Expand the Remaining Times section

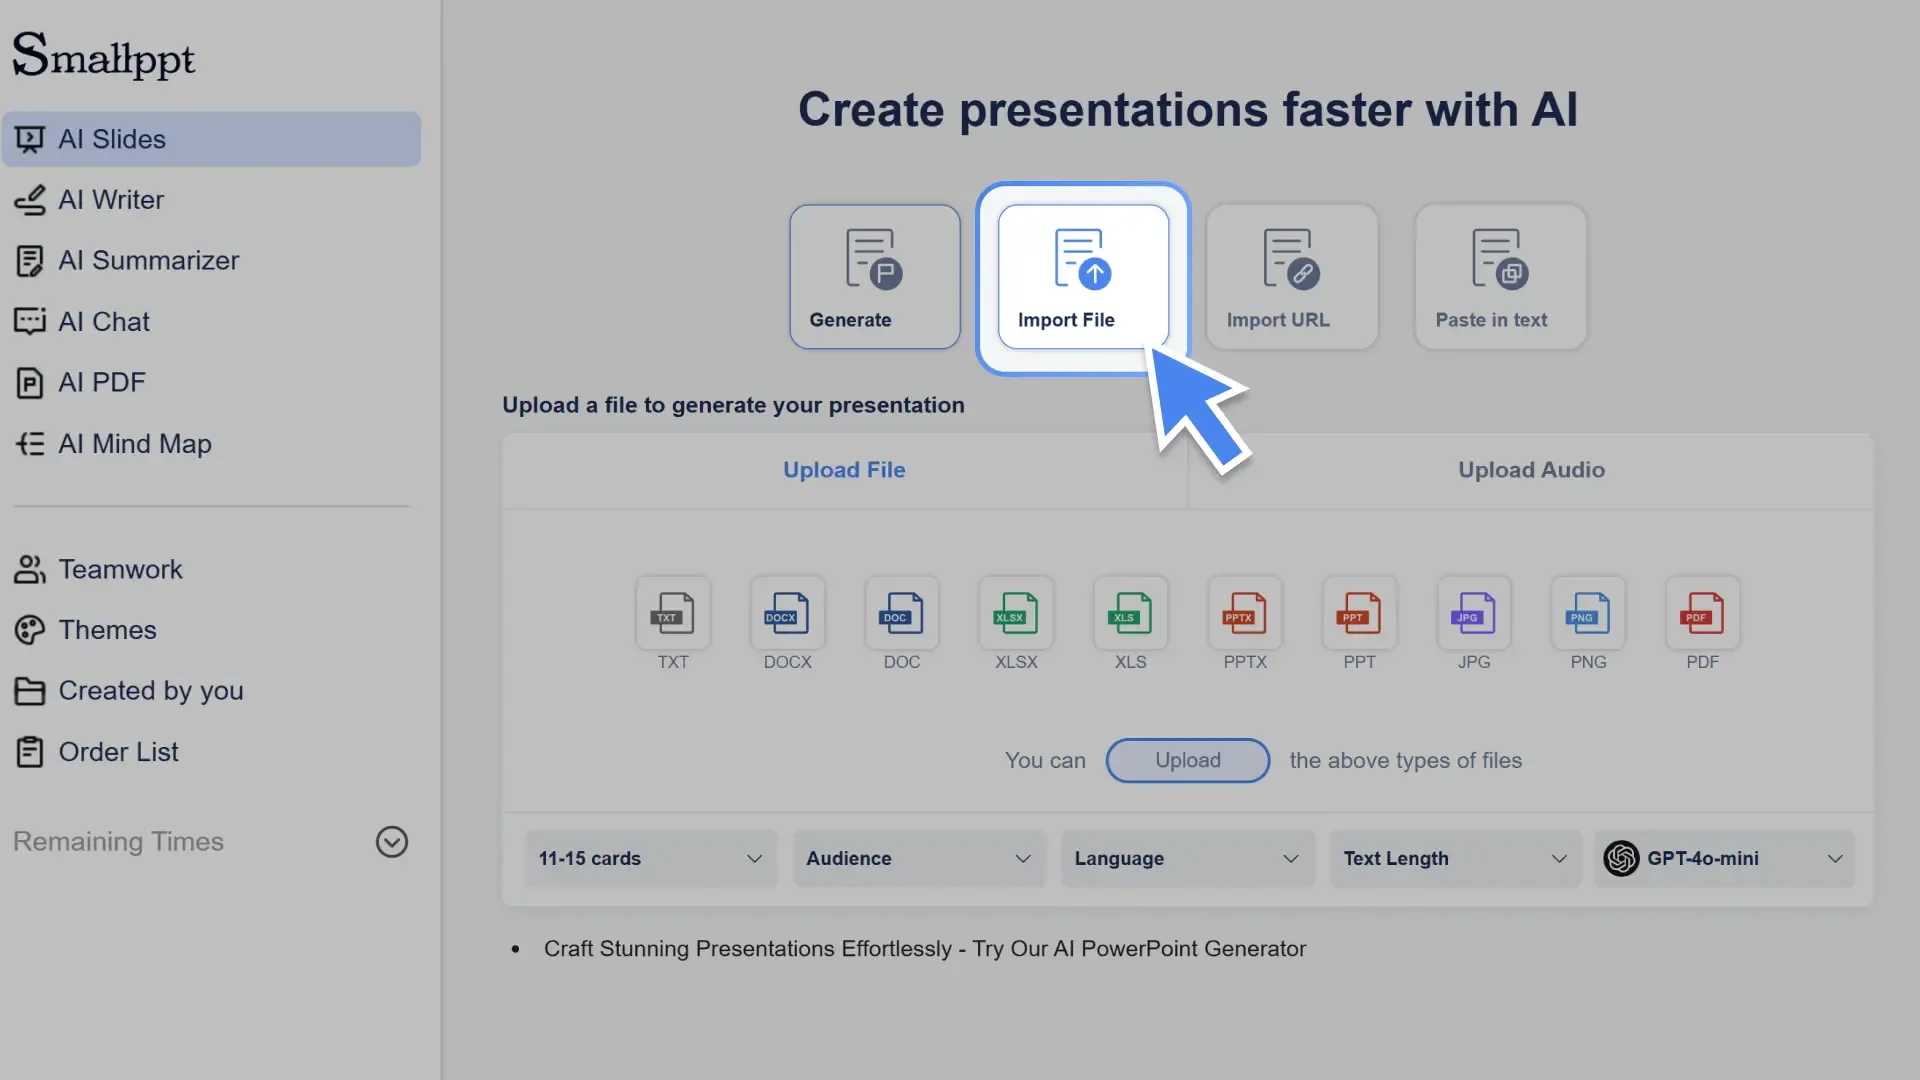391,841
